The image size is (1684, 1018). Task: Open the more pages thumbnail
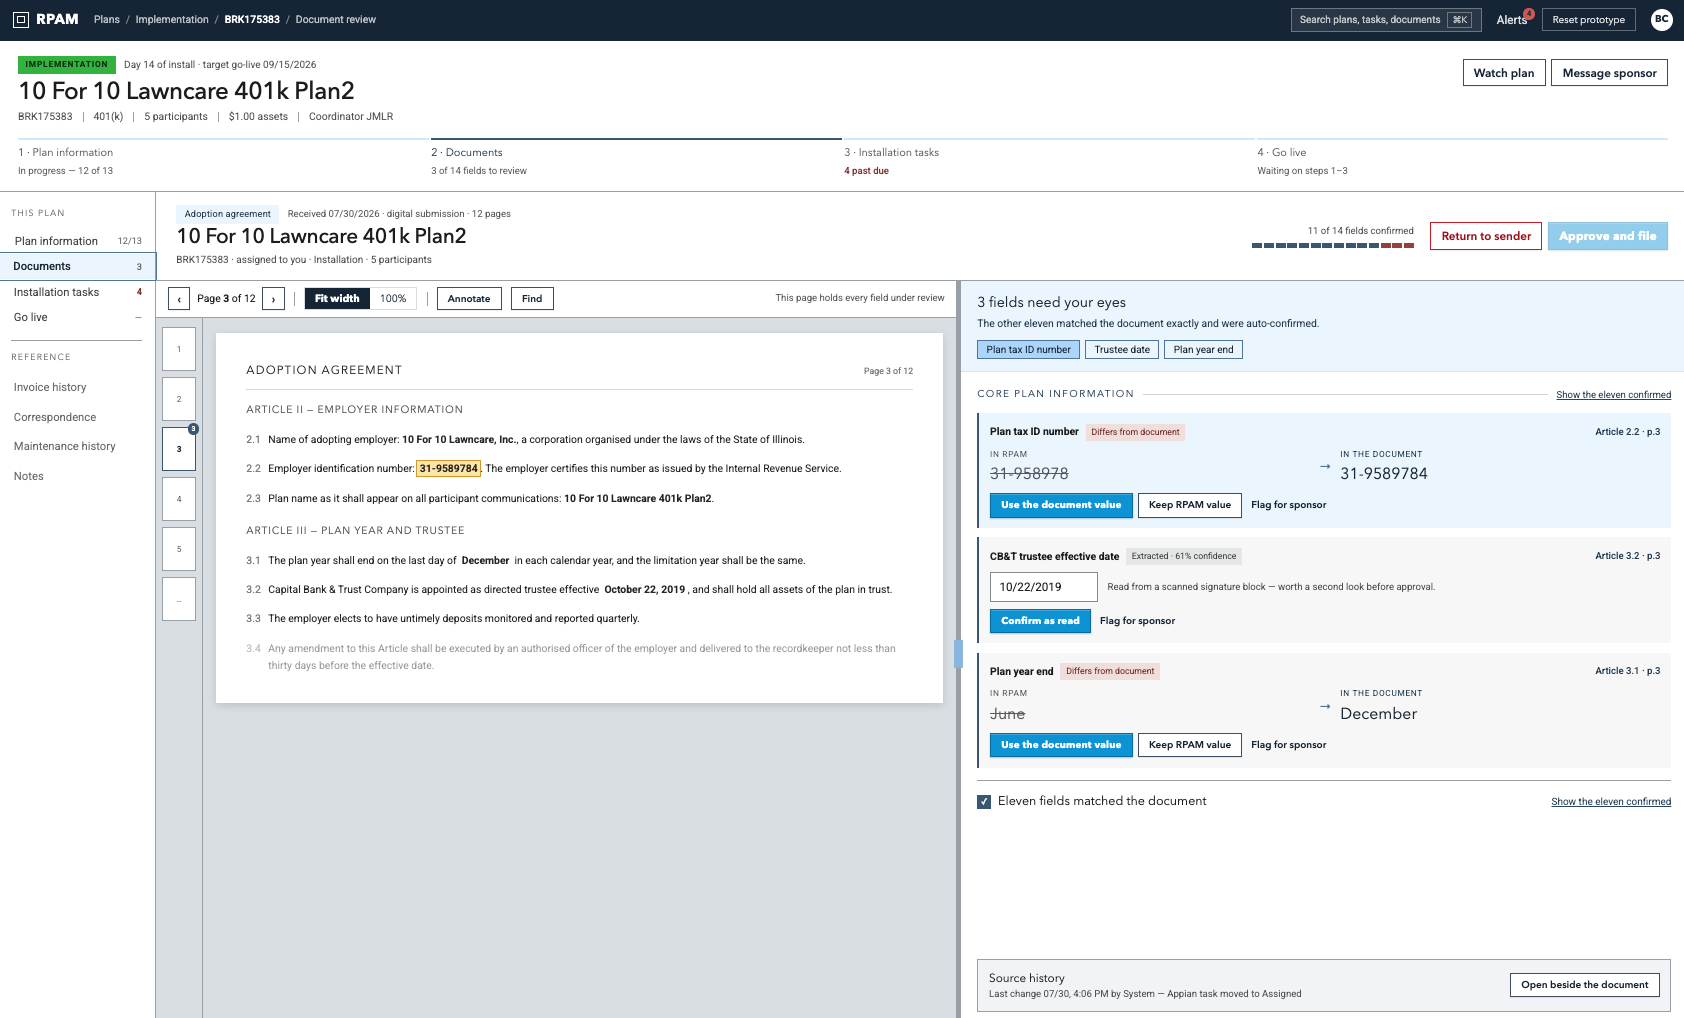(x=179, y=599)
